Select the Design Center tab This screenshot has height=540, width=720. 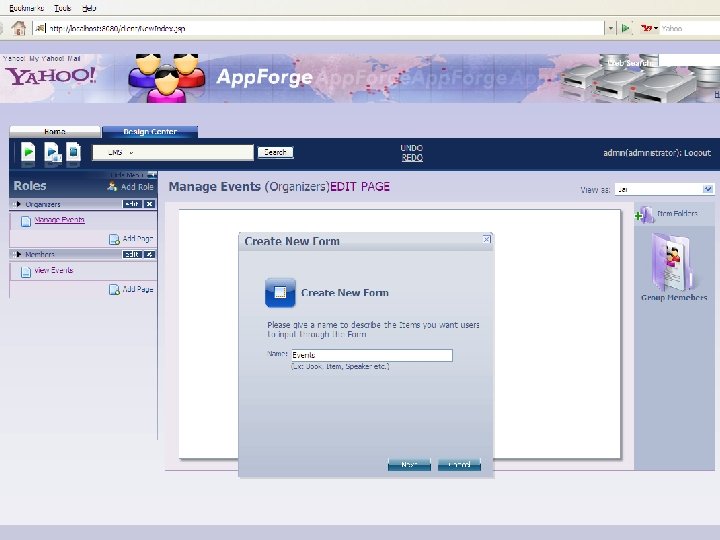(150, 131)
